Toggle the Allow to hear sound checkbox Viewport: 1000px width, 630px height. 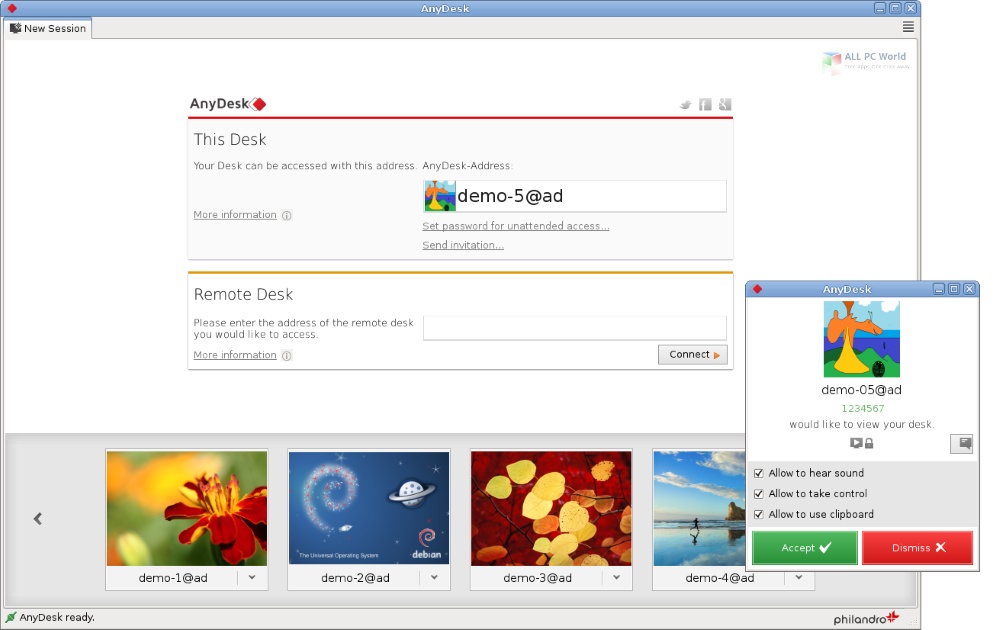(x=759, y=473)
